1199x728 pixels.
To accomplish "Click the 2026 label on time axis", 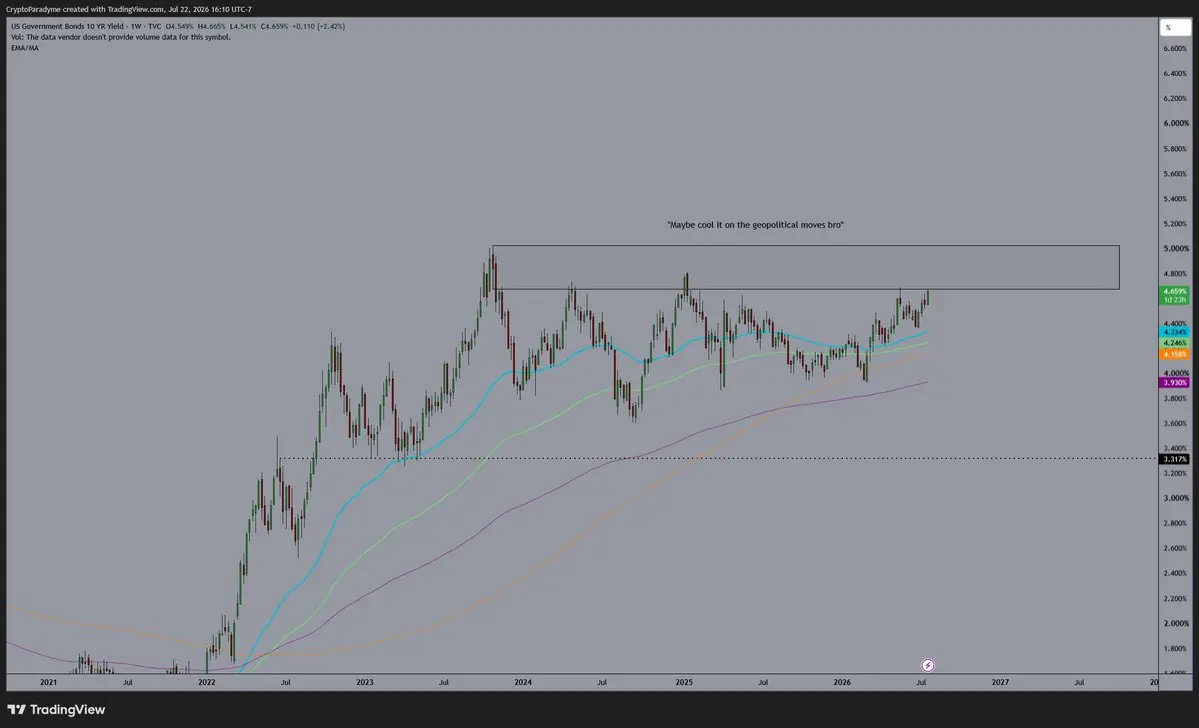I will point(842,682).
